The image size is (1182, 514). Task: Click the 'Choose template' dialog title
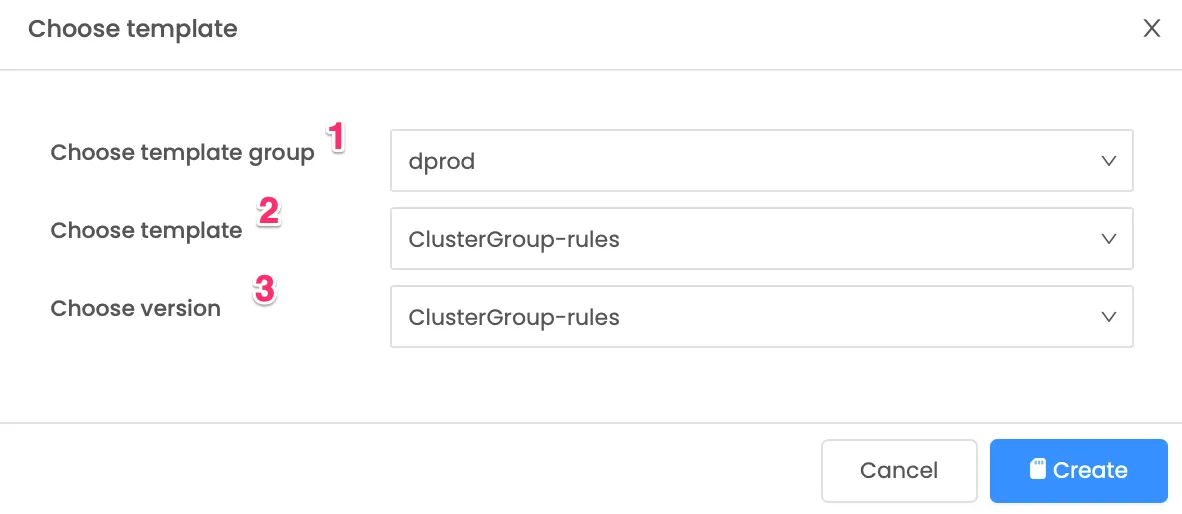point(133,29)
